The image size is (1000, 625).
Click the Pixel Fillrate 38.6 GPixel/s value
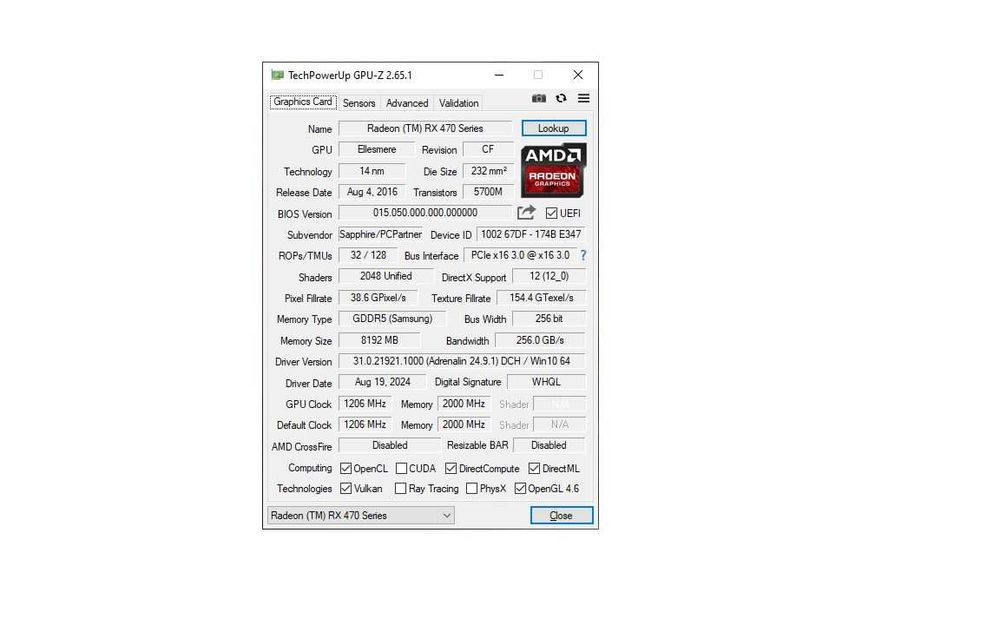378,298
